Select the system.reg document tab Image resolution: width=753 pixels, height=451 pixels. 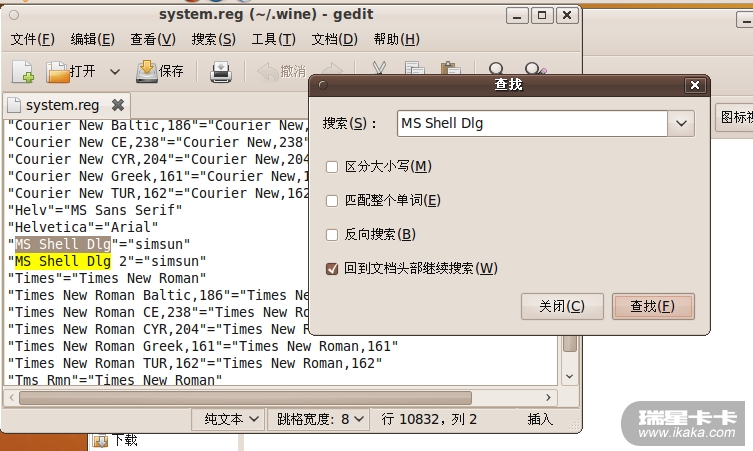coord(66,105)
